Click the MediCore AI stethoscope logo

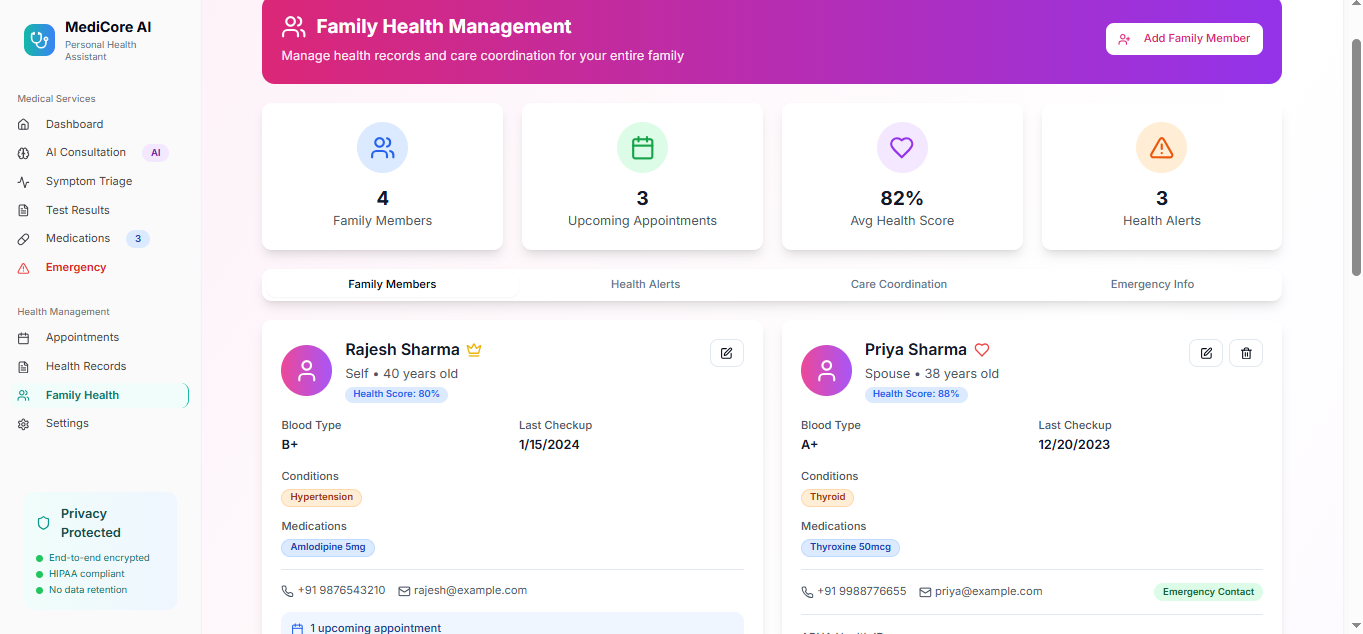(x=39, y=40)
